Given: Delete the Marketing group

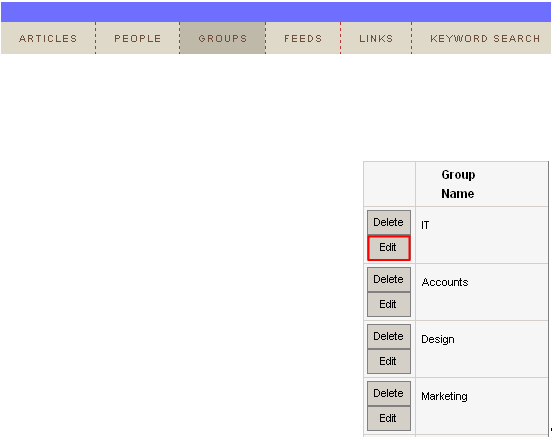Looking at the screenshot, I should [x=389, y=394].
